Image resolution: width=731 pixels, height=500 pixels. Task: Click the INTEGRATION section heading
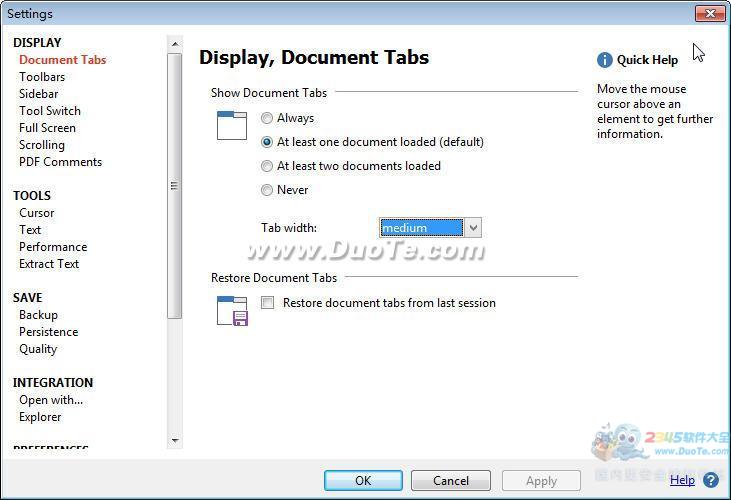tap(53, 383)
